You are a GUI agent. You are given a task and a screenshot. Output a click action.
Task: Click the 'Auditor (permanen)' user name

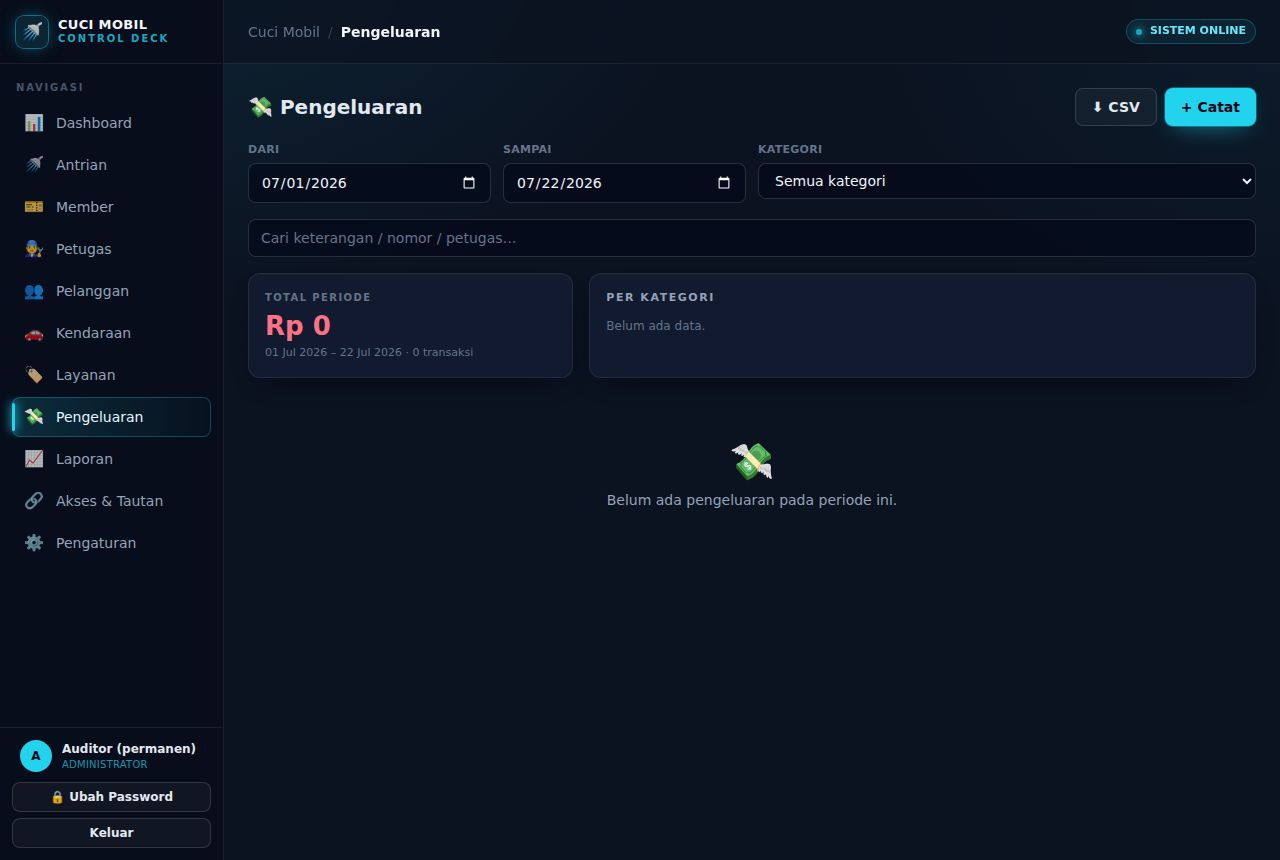click(x=129, y=749)
